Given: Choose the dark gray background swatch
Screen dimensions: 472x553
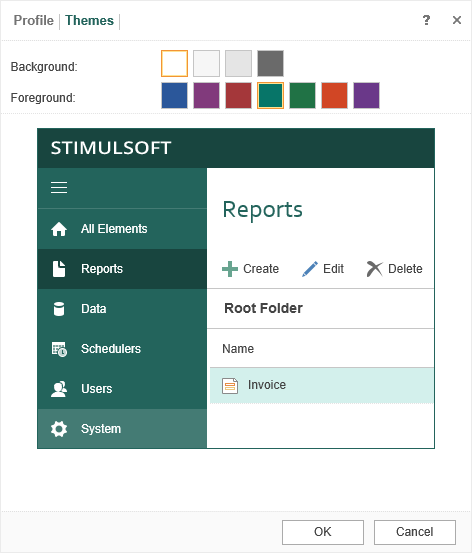Looking at the screenshot, I should [x=270, y=63].
